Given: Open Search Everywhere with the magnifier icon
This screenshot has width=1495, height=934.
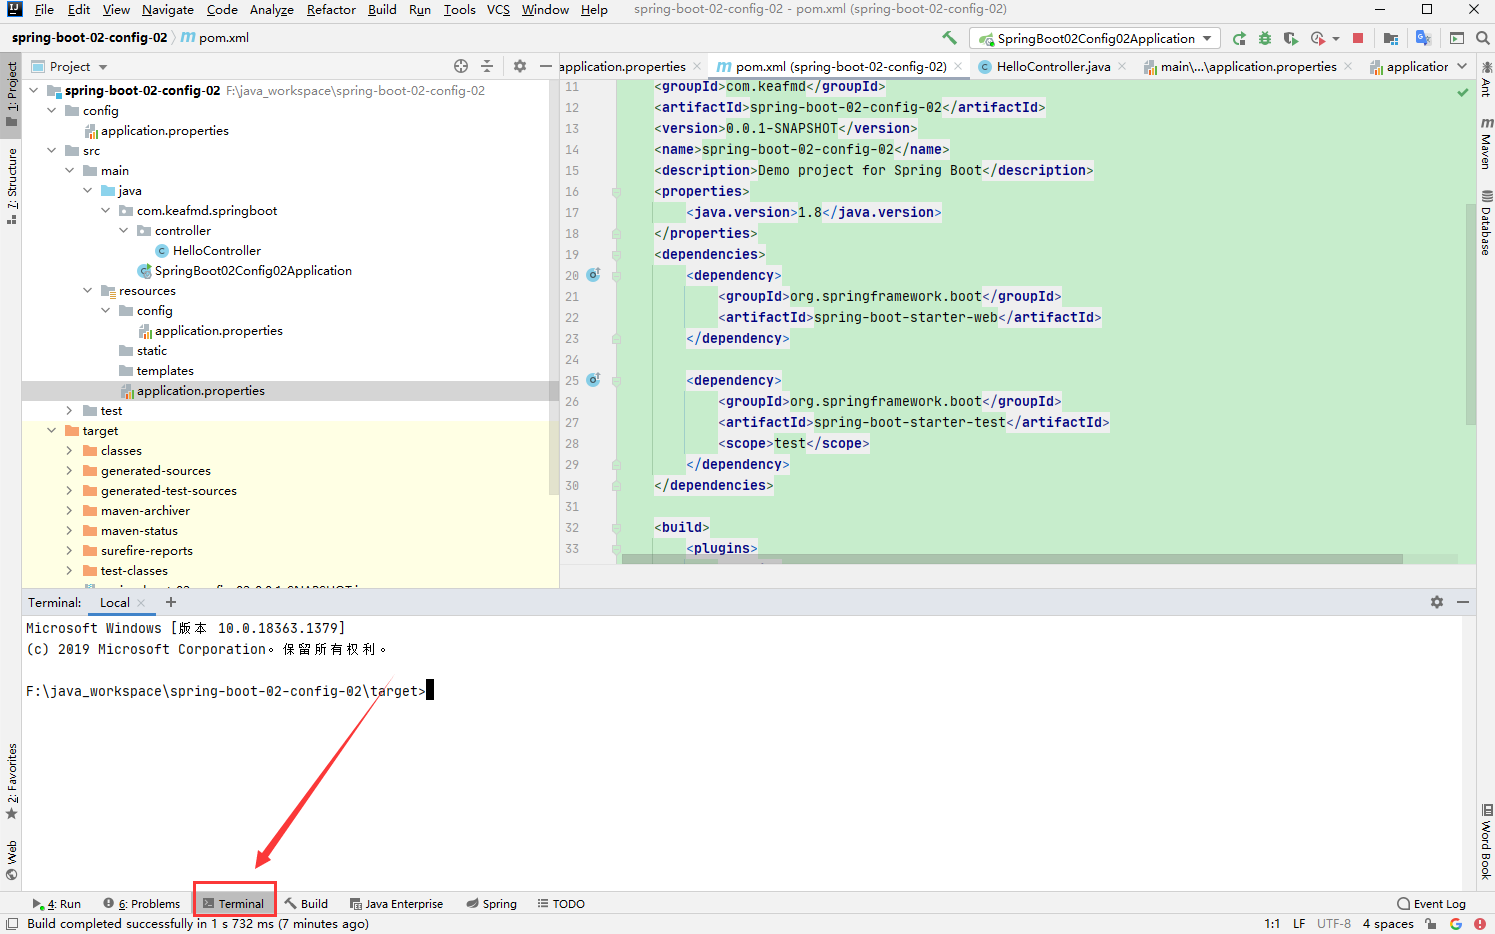Looking at the screenshot, I should coord(1482,37).
